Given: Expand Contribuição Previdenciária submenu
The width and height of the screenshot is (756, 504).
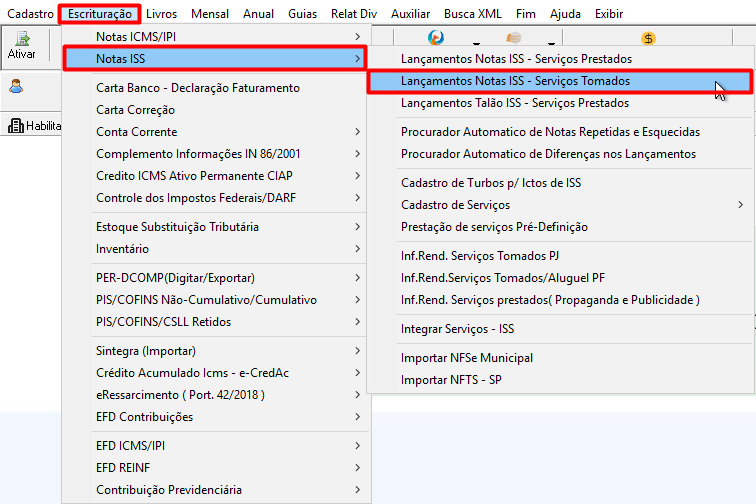Looking at the screenshot, I should click(216, 490).
